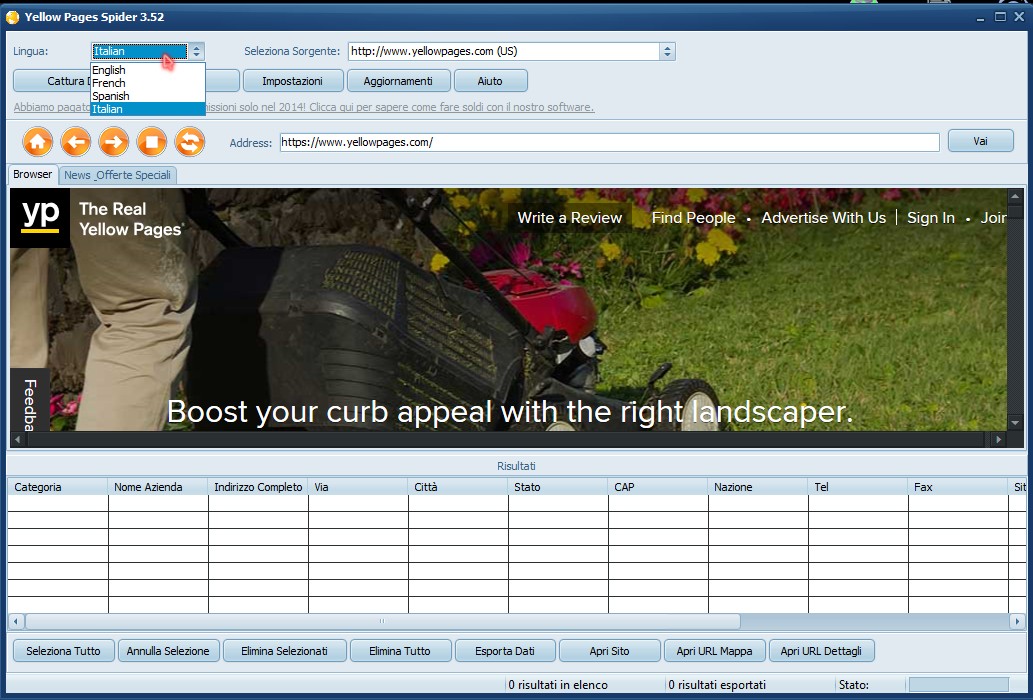Click the orange Home navigation icon
1033x700 pixels.
38,142
